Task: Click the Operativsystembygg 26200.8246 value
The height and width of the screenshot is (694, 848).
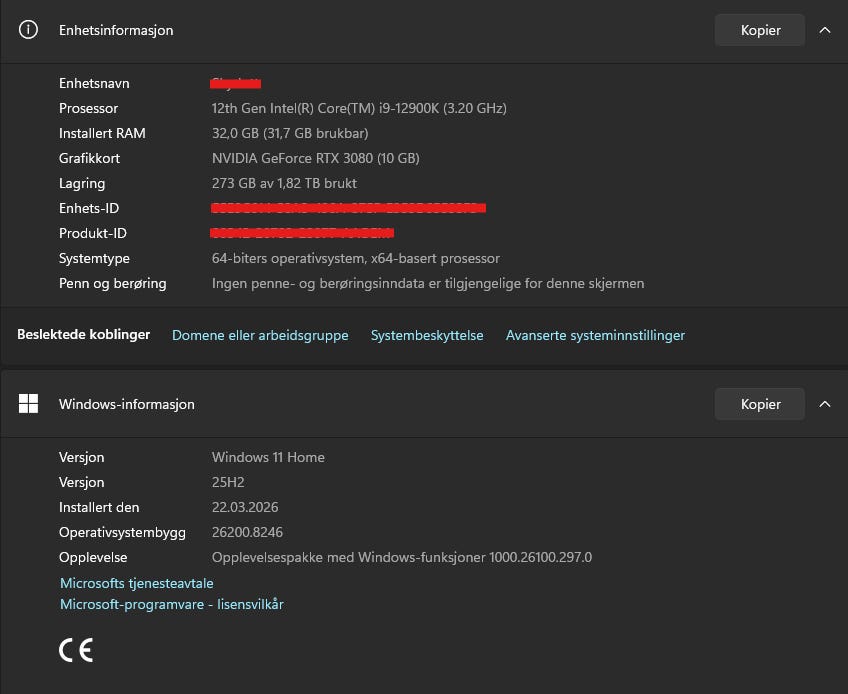Action: tap(247, 532)
